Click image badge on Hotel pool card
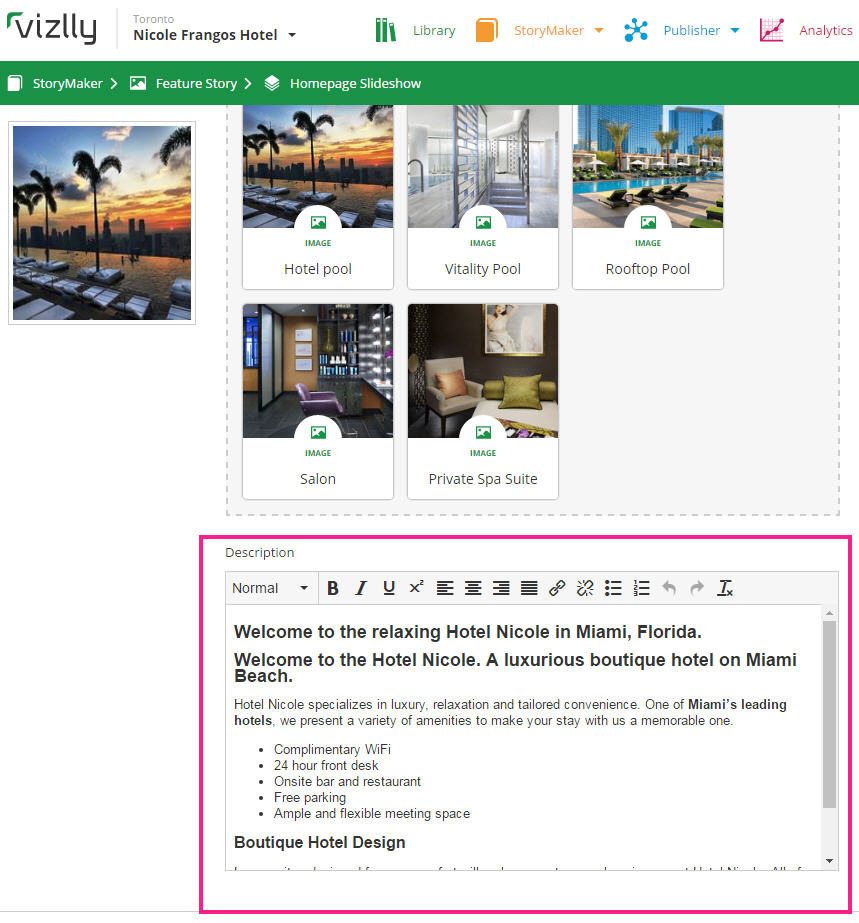The height and width of the screenshot is (923, 859). click(318, 223)
